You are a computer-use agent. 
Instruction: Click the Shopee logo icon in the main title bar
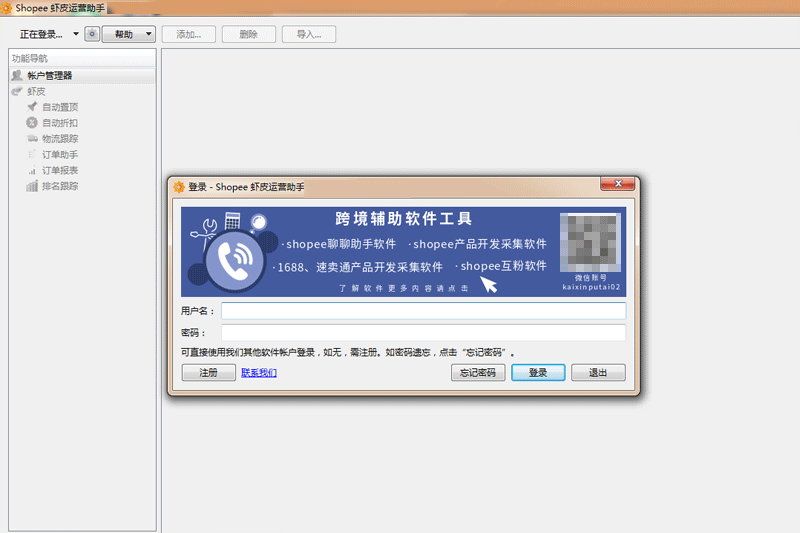pyautogui.click(x=7, y=8)
